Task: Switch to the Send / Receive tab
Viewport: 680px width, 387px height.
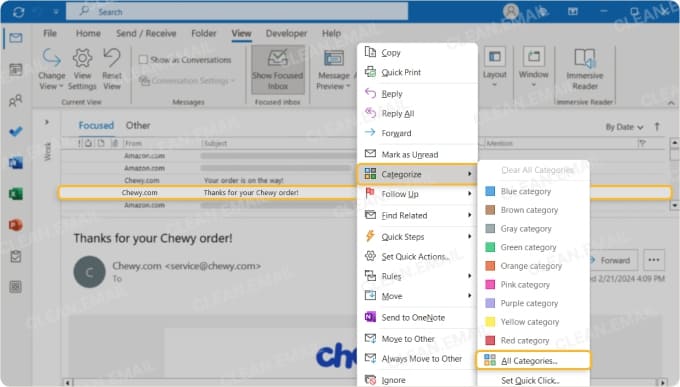Action: tap(146, 33)
